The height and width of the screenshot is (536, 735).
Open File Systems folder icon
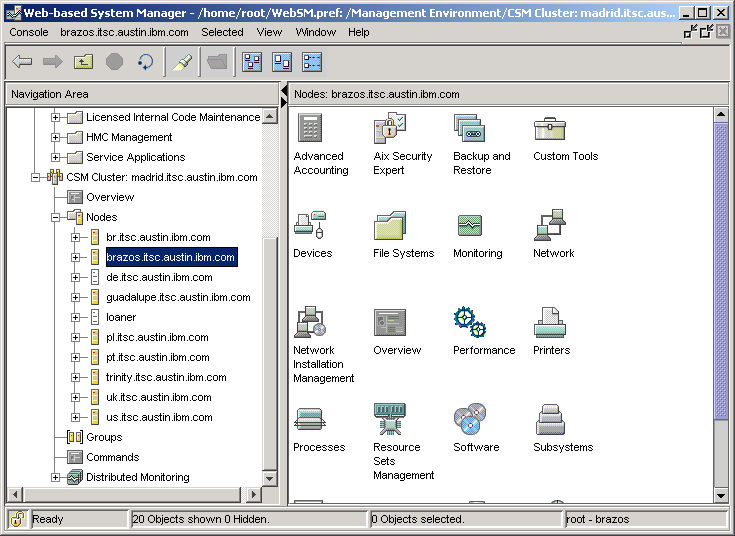[390, 225]
